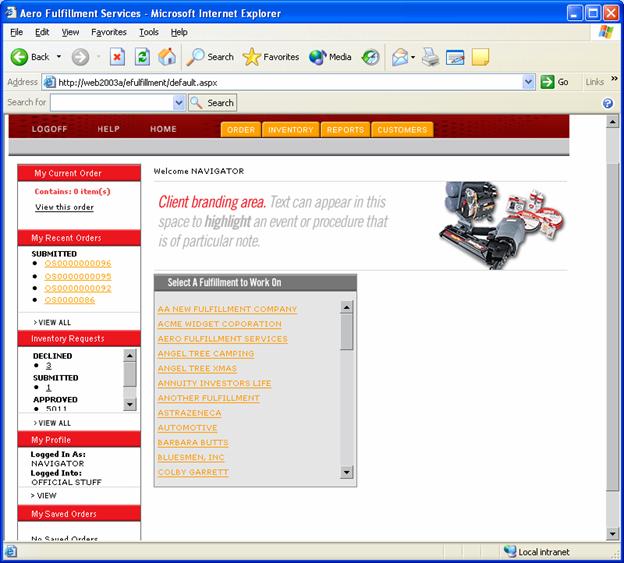Open the Tools menu
Screen dimensions: 624x563
149,32
